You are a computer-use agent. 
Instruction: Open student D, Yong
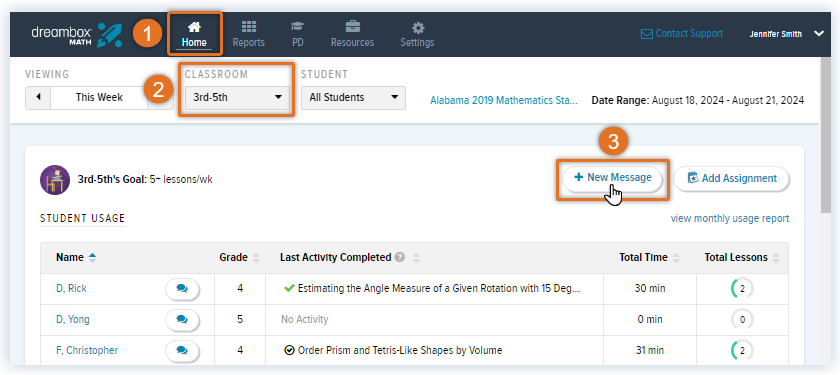[x=73, y=319]
